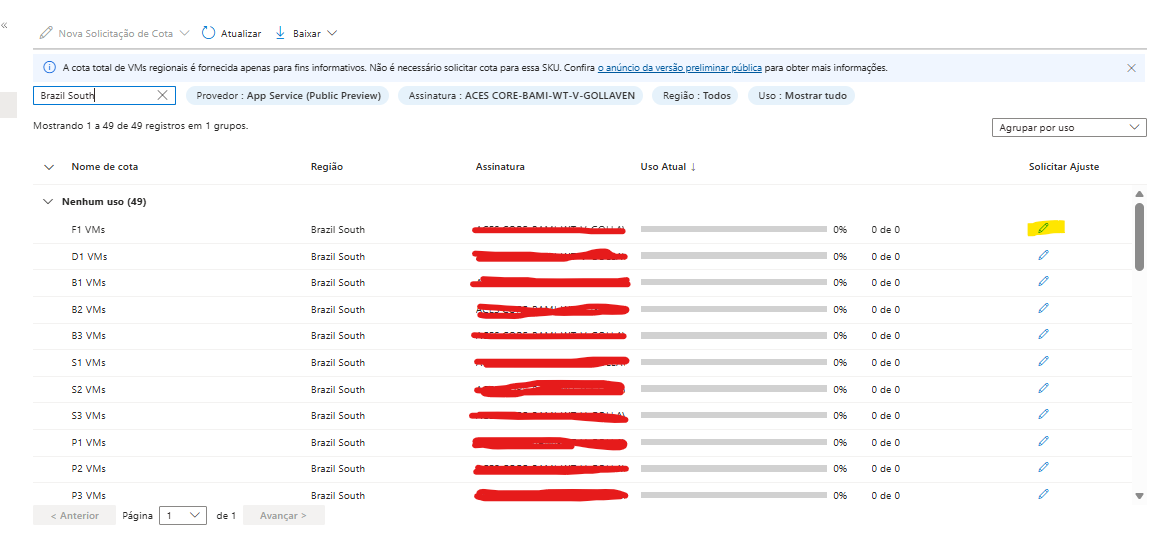Viewport: 1158px width, 537px height.
Task: Click the pencil adjust icon for S2 VMs
Action: coord(1043,388)
